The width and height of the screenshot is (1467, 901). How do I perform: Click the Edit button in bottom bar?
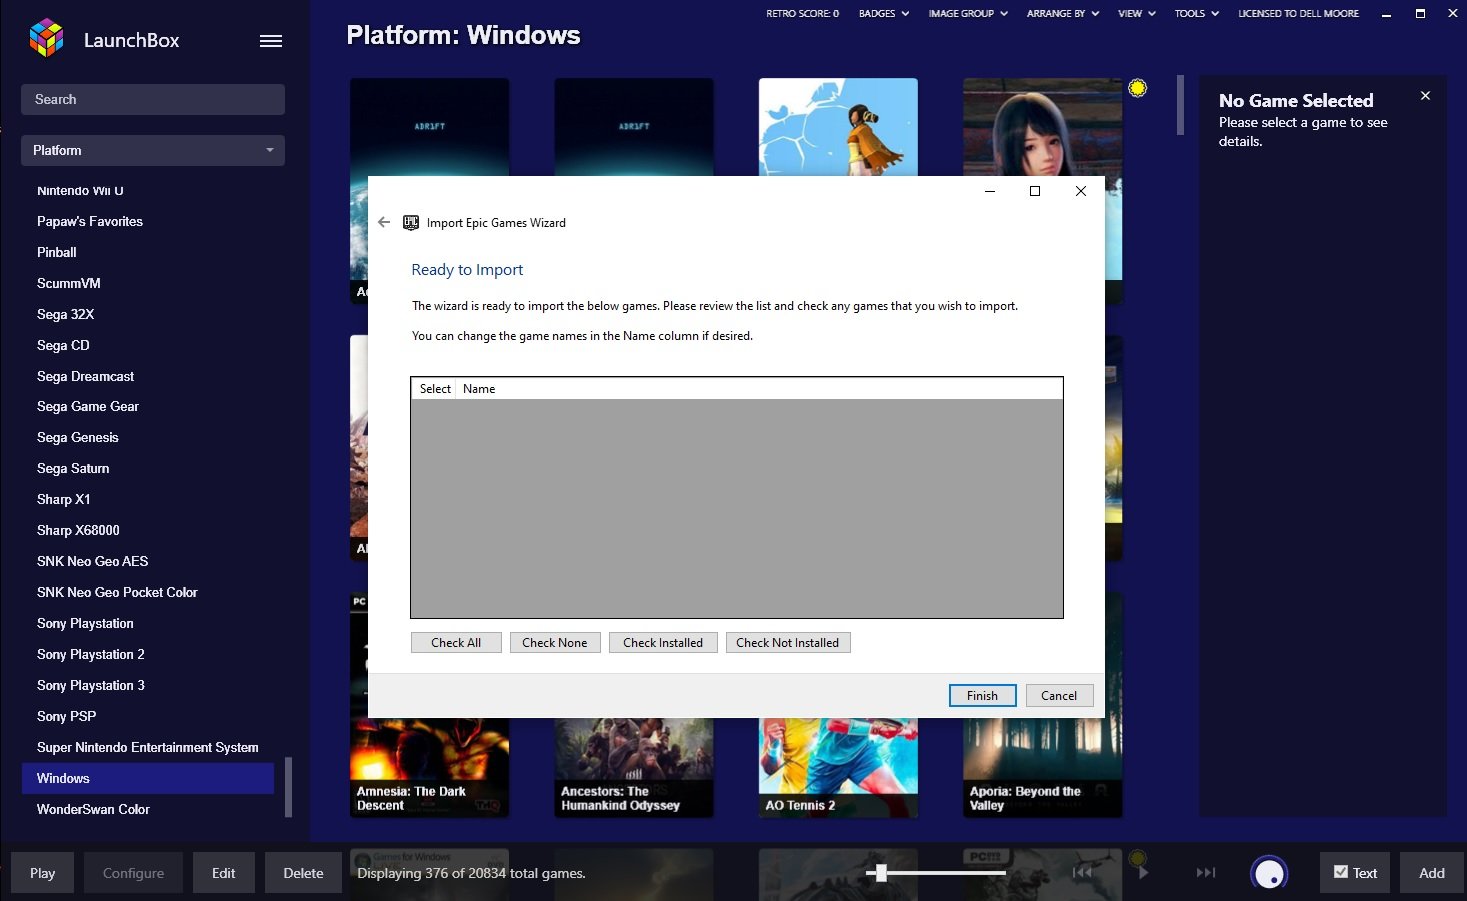pos(224,873)
